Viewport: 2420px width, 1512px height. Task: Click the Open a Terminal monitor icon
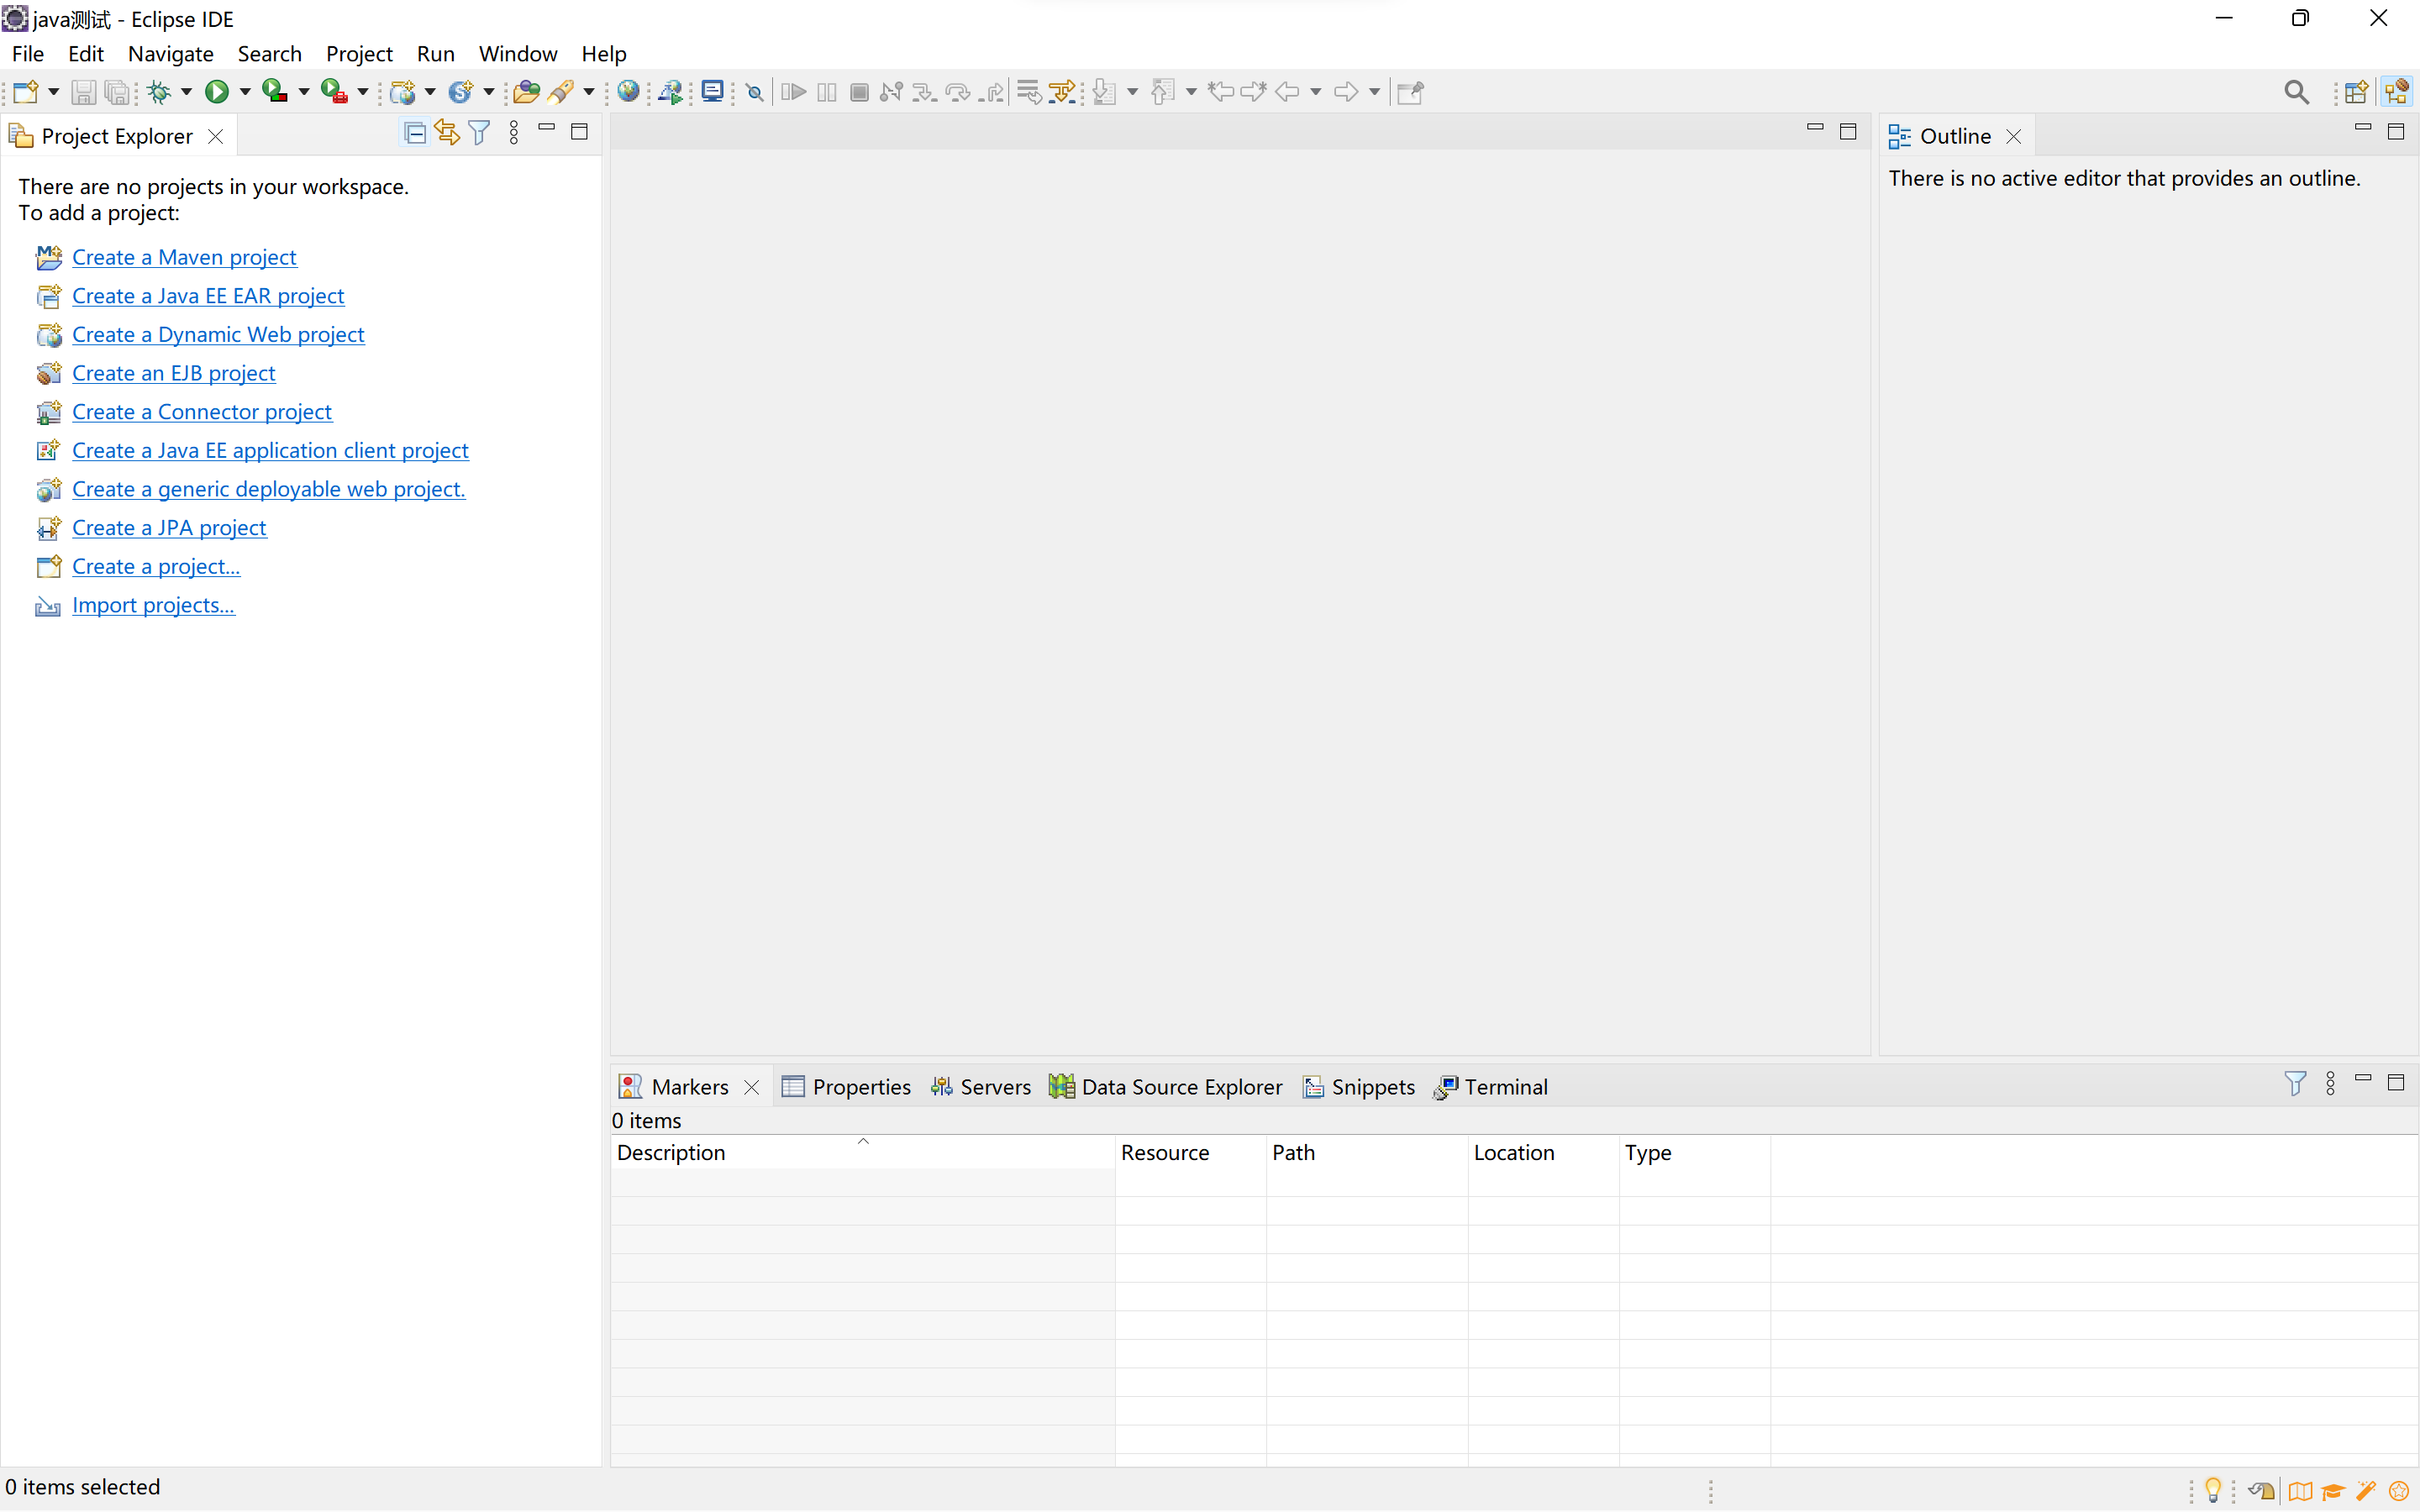coord(712,92)
